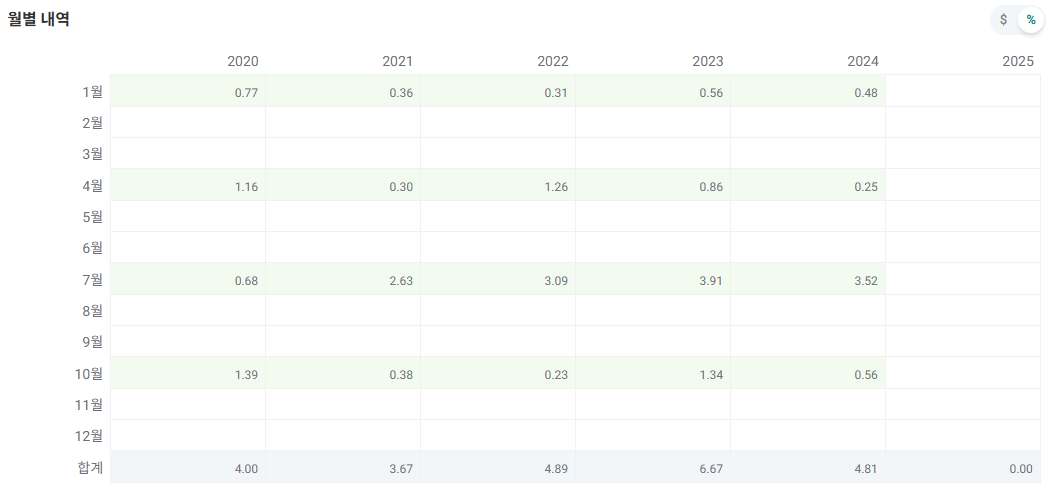Click October 2022 value 0.23
This screenshot has width=1056, height=492.
[556, 375]
